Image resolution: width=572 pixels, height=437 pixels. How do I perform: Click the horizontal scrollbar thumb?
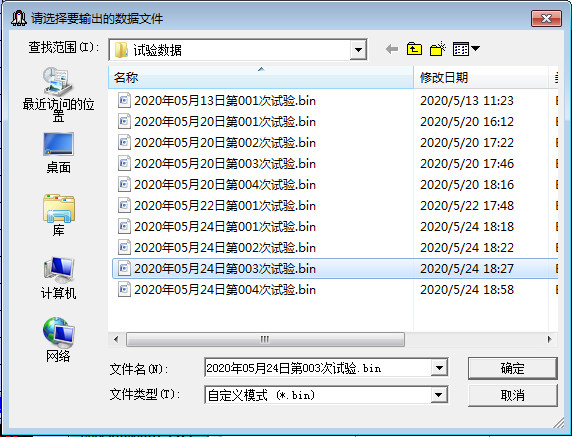click(265, 339)
